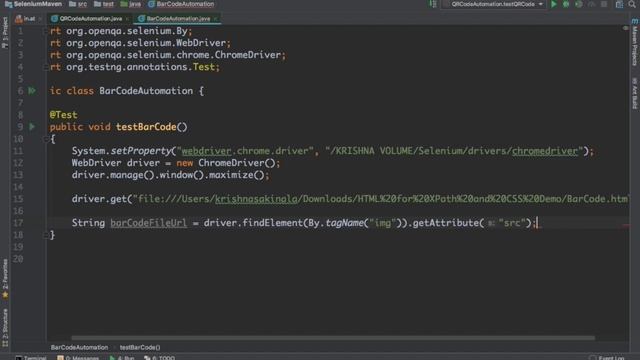The image size is (640, 360).
Task: Click BarCodeAutomation class in the top navigation bar
Action: pyautogui.click(x=181, y=4)
